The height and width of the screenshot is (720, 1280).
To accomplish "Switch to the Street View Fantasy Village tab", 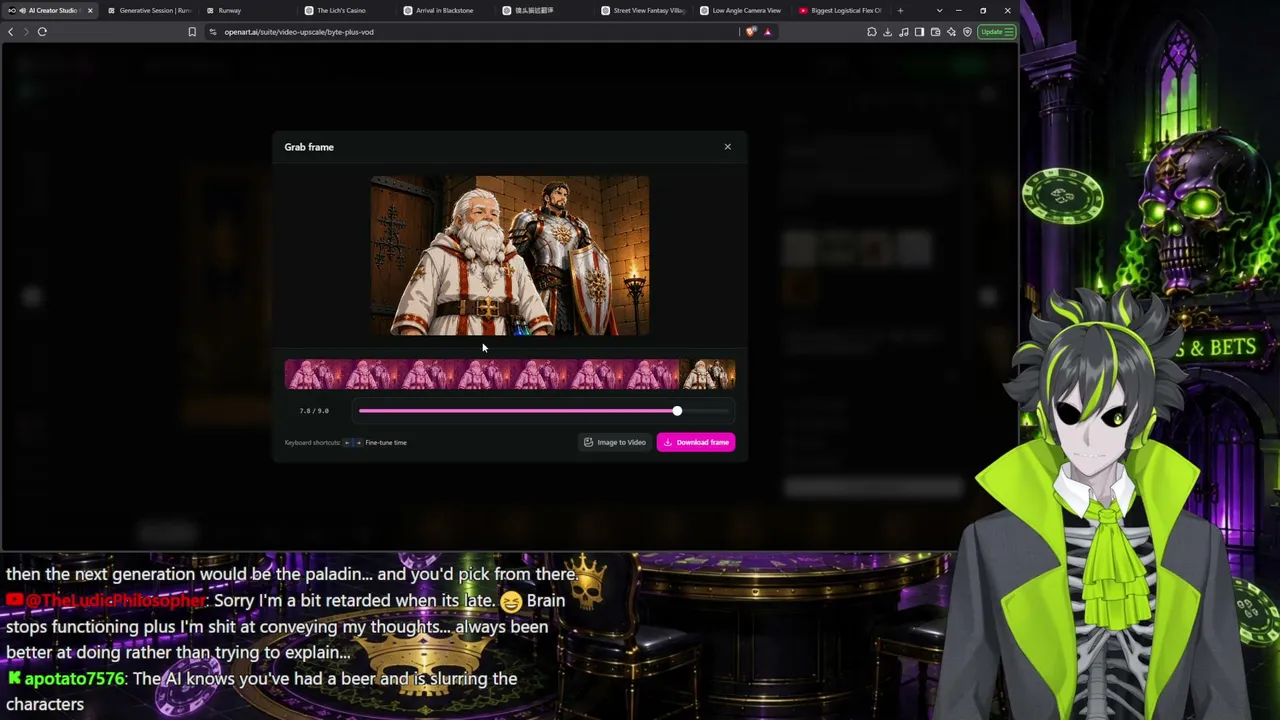I will click(x=645, y=10).
